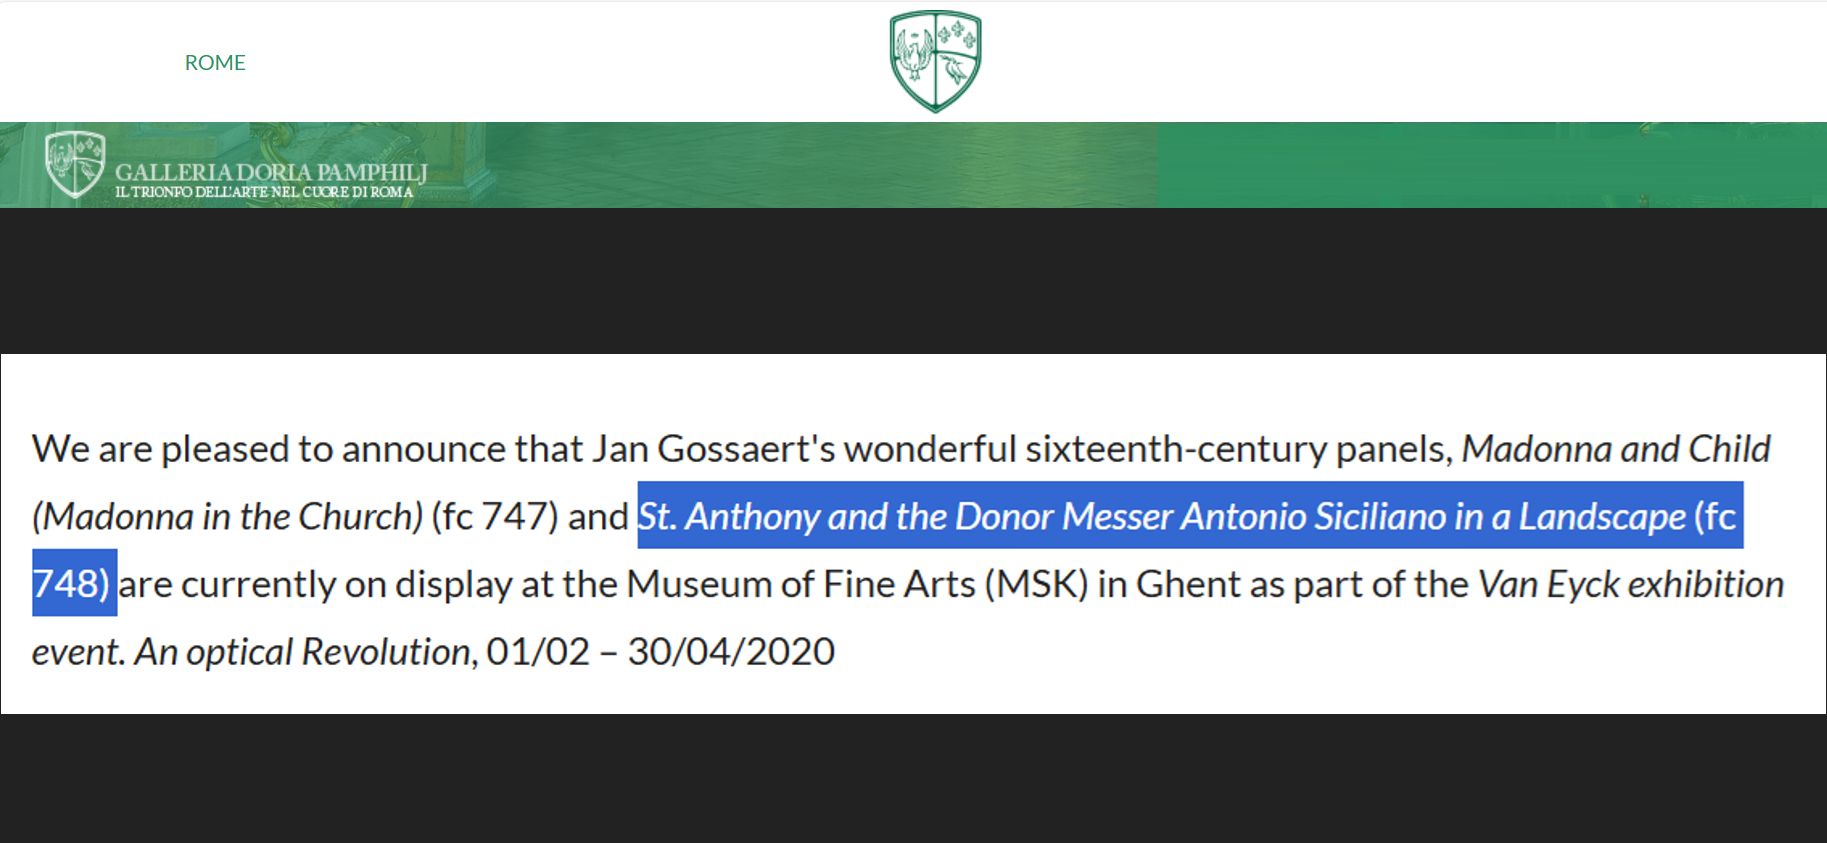Click the 'Il trionfo dell'arte' banner subtitle

264,192
